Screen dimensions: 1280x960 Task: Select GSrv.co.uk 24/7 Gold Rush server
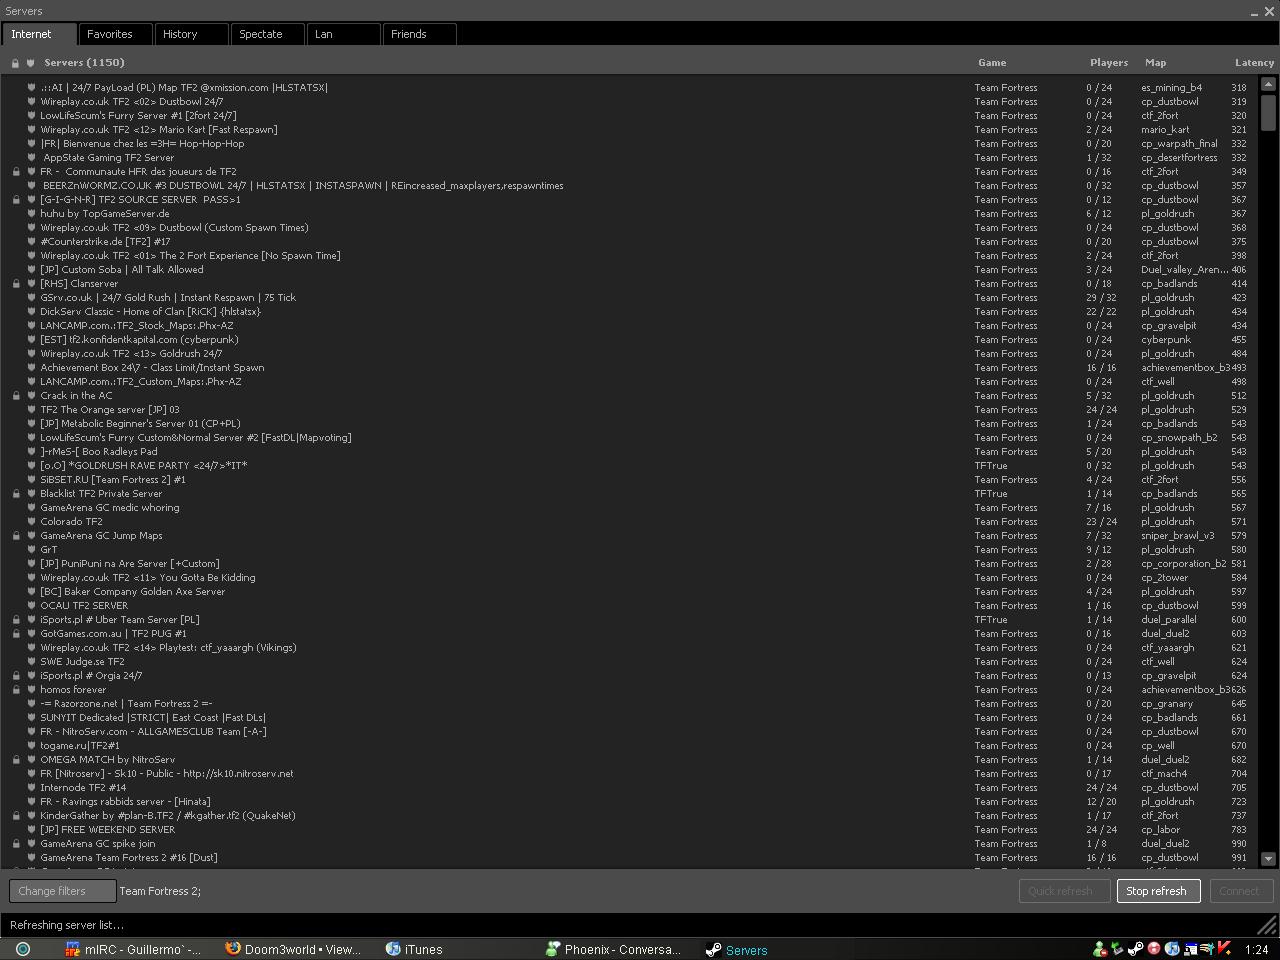click(630, 298)
